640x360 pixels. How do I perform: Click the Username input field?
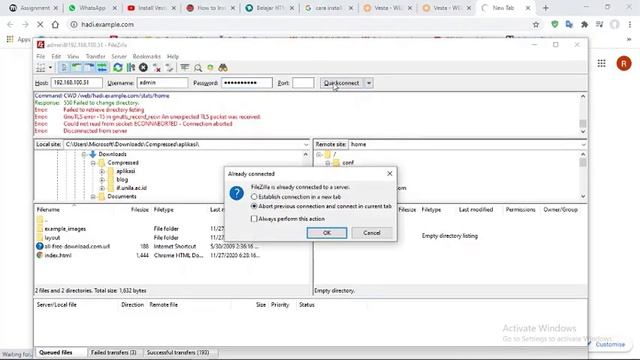[x=162, y=83]
